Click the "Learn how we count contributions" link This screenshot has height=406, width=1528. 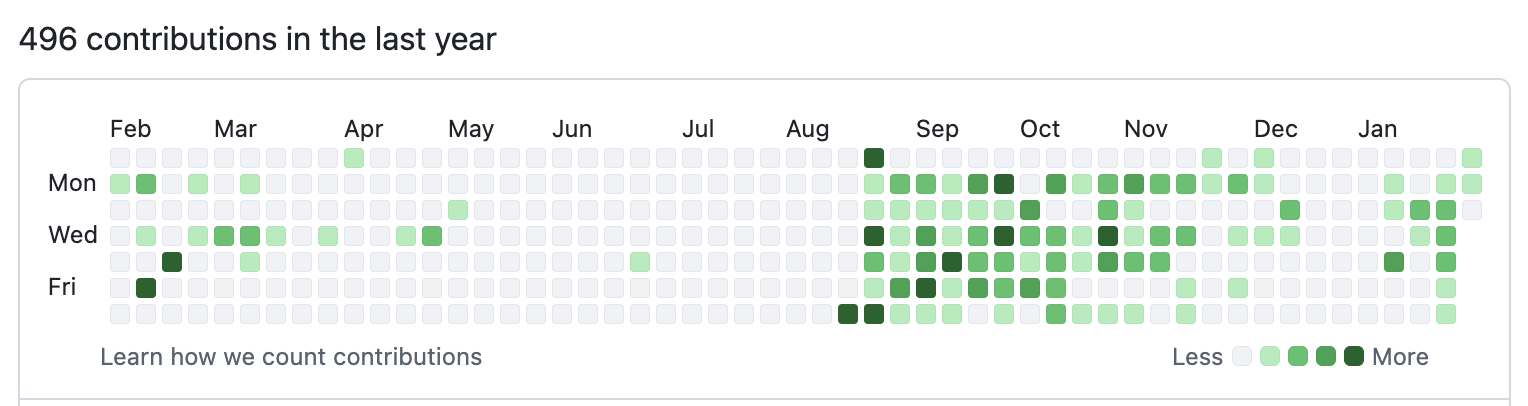click(x=291, y=357)
